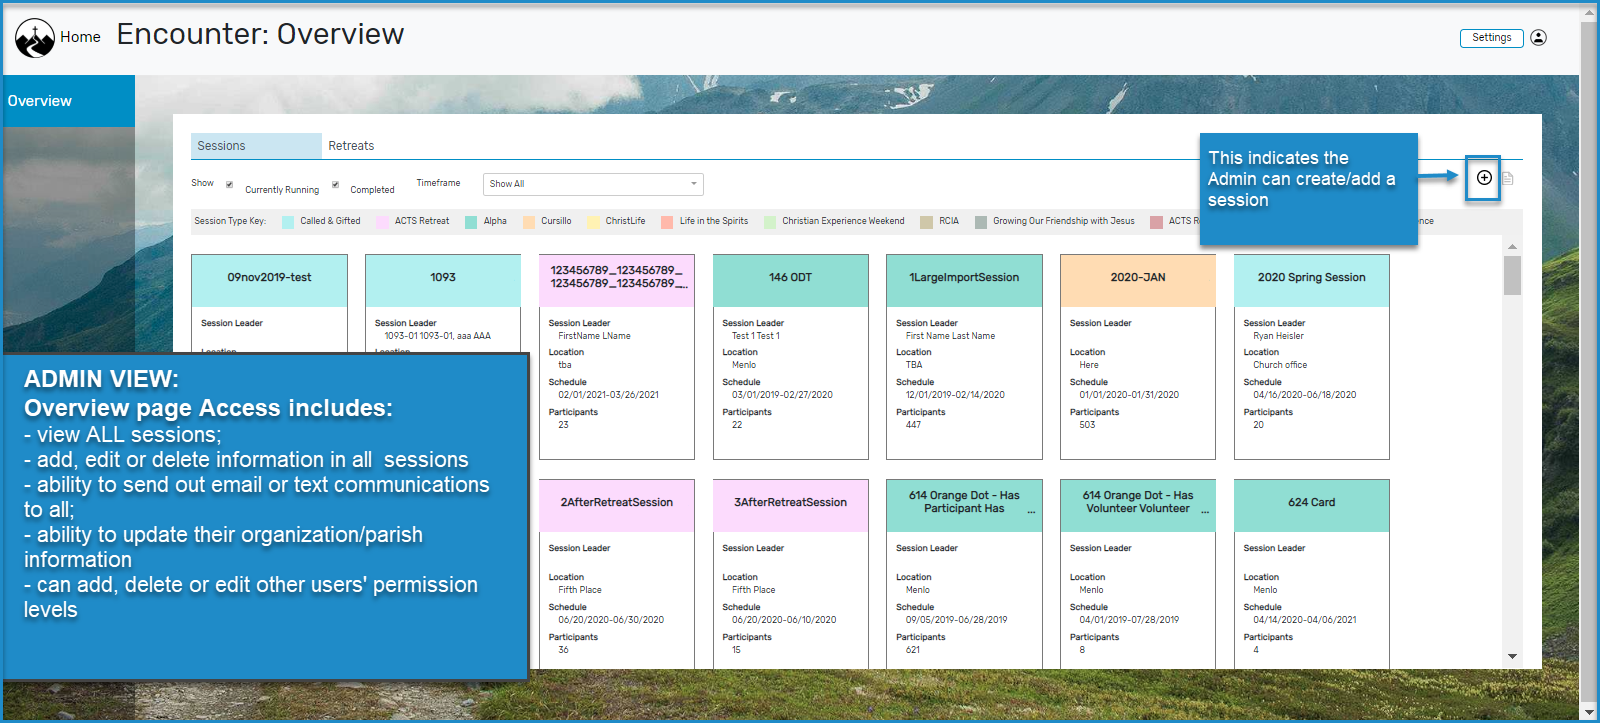Click participants count 503
This screenshot has width=1600, height=723.
[1087, 425]
